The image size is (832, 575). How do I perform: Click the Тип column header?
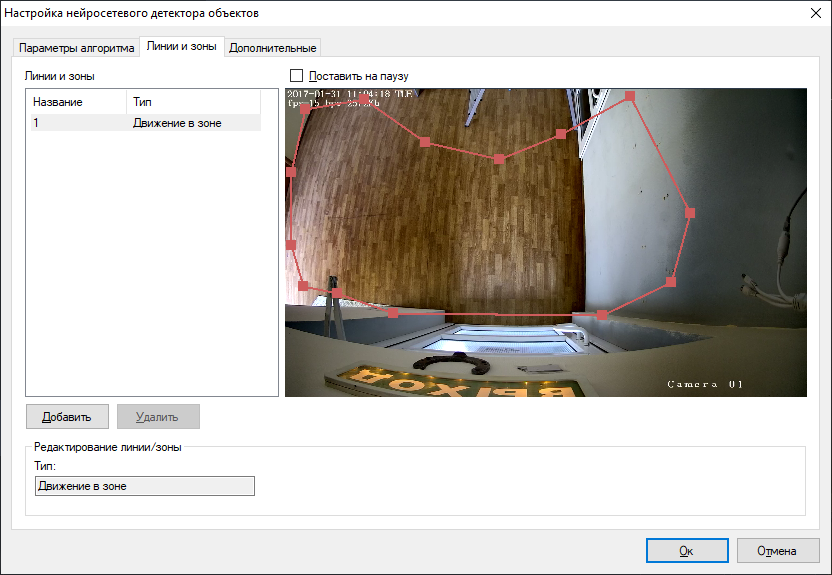coord(190,102)
